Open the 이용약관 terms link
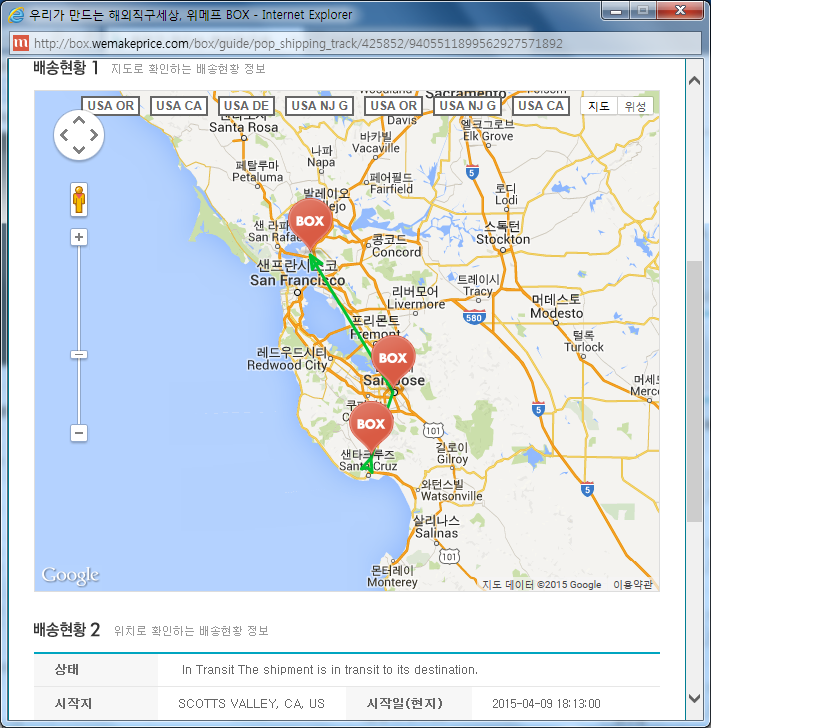 632,585
